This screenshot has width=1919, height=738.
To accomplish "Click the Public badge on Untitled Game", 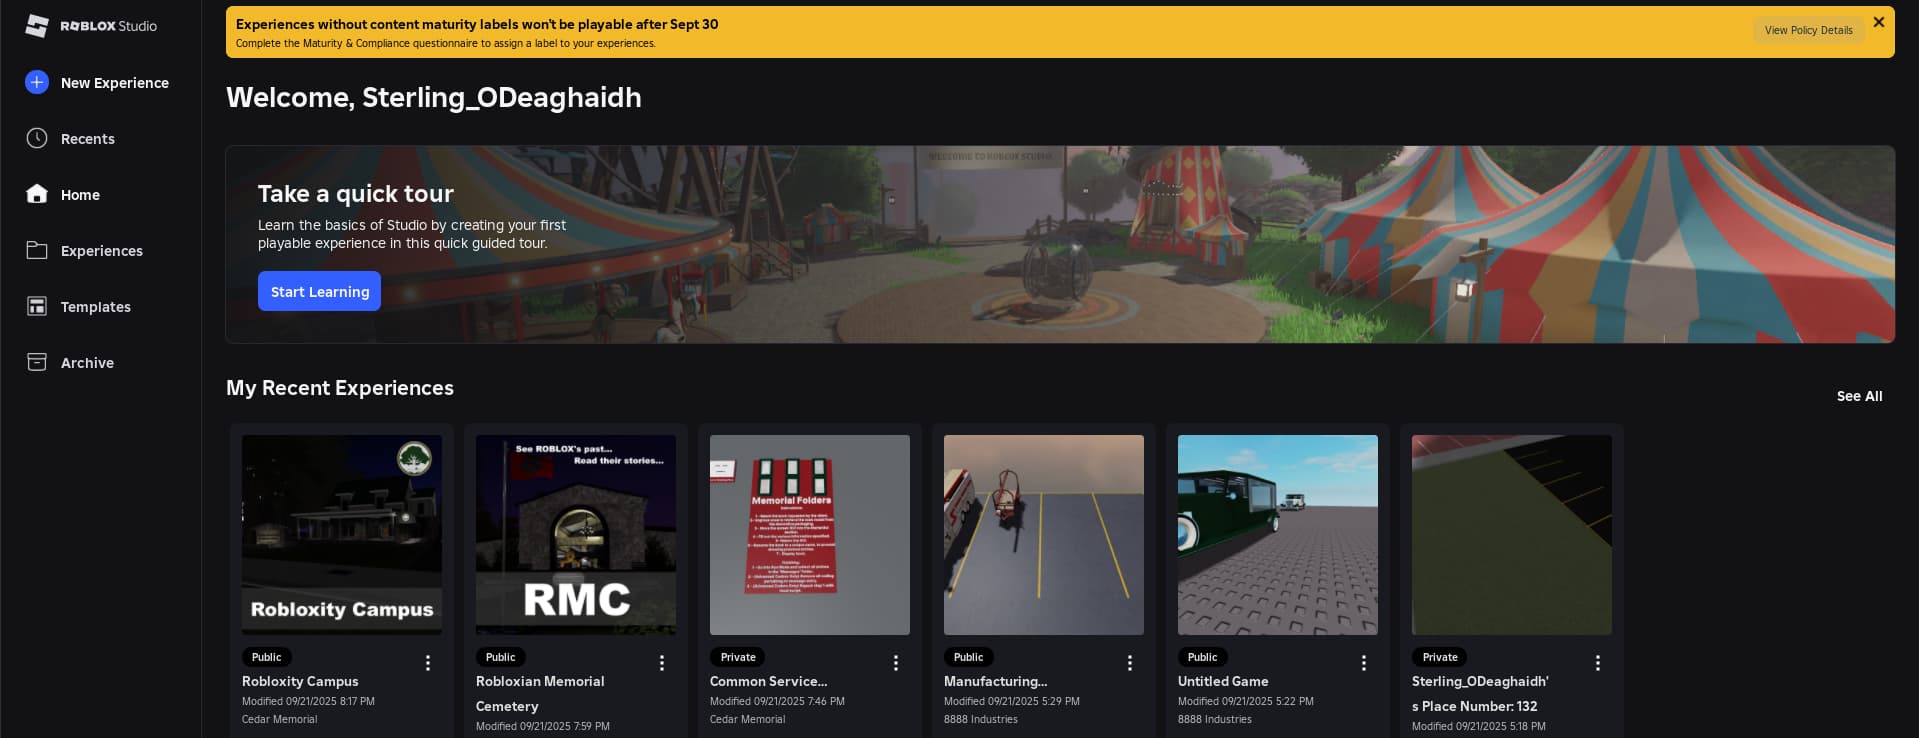I will point(1202,657).
